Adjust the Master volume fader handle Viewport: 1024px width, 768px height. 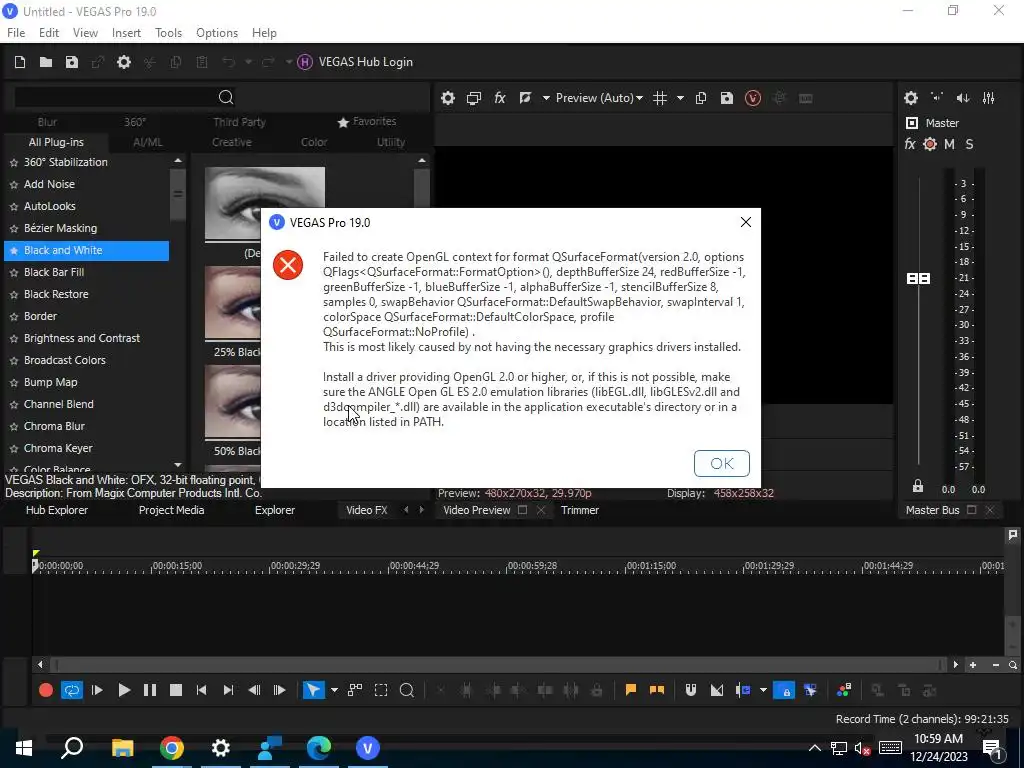tap(918, 279)
